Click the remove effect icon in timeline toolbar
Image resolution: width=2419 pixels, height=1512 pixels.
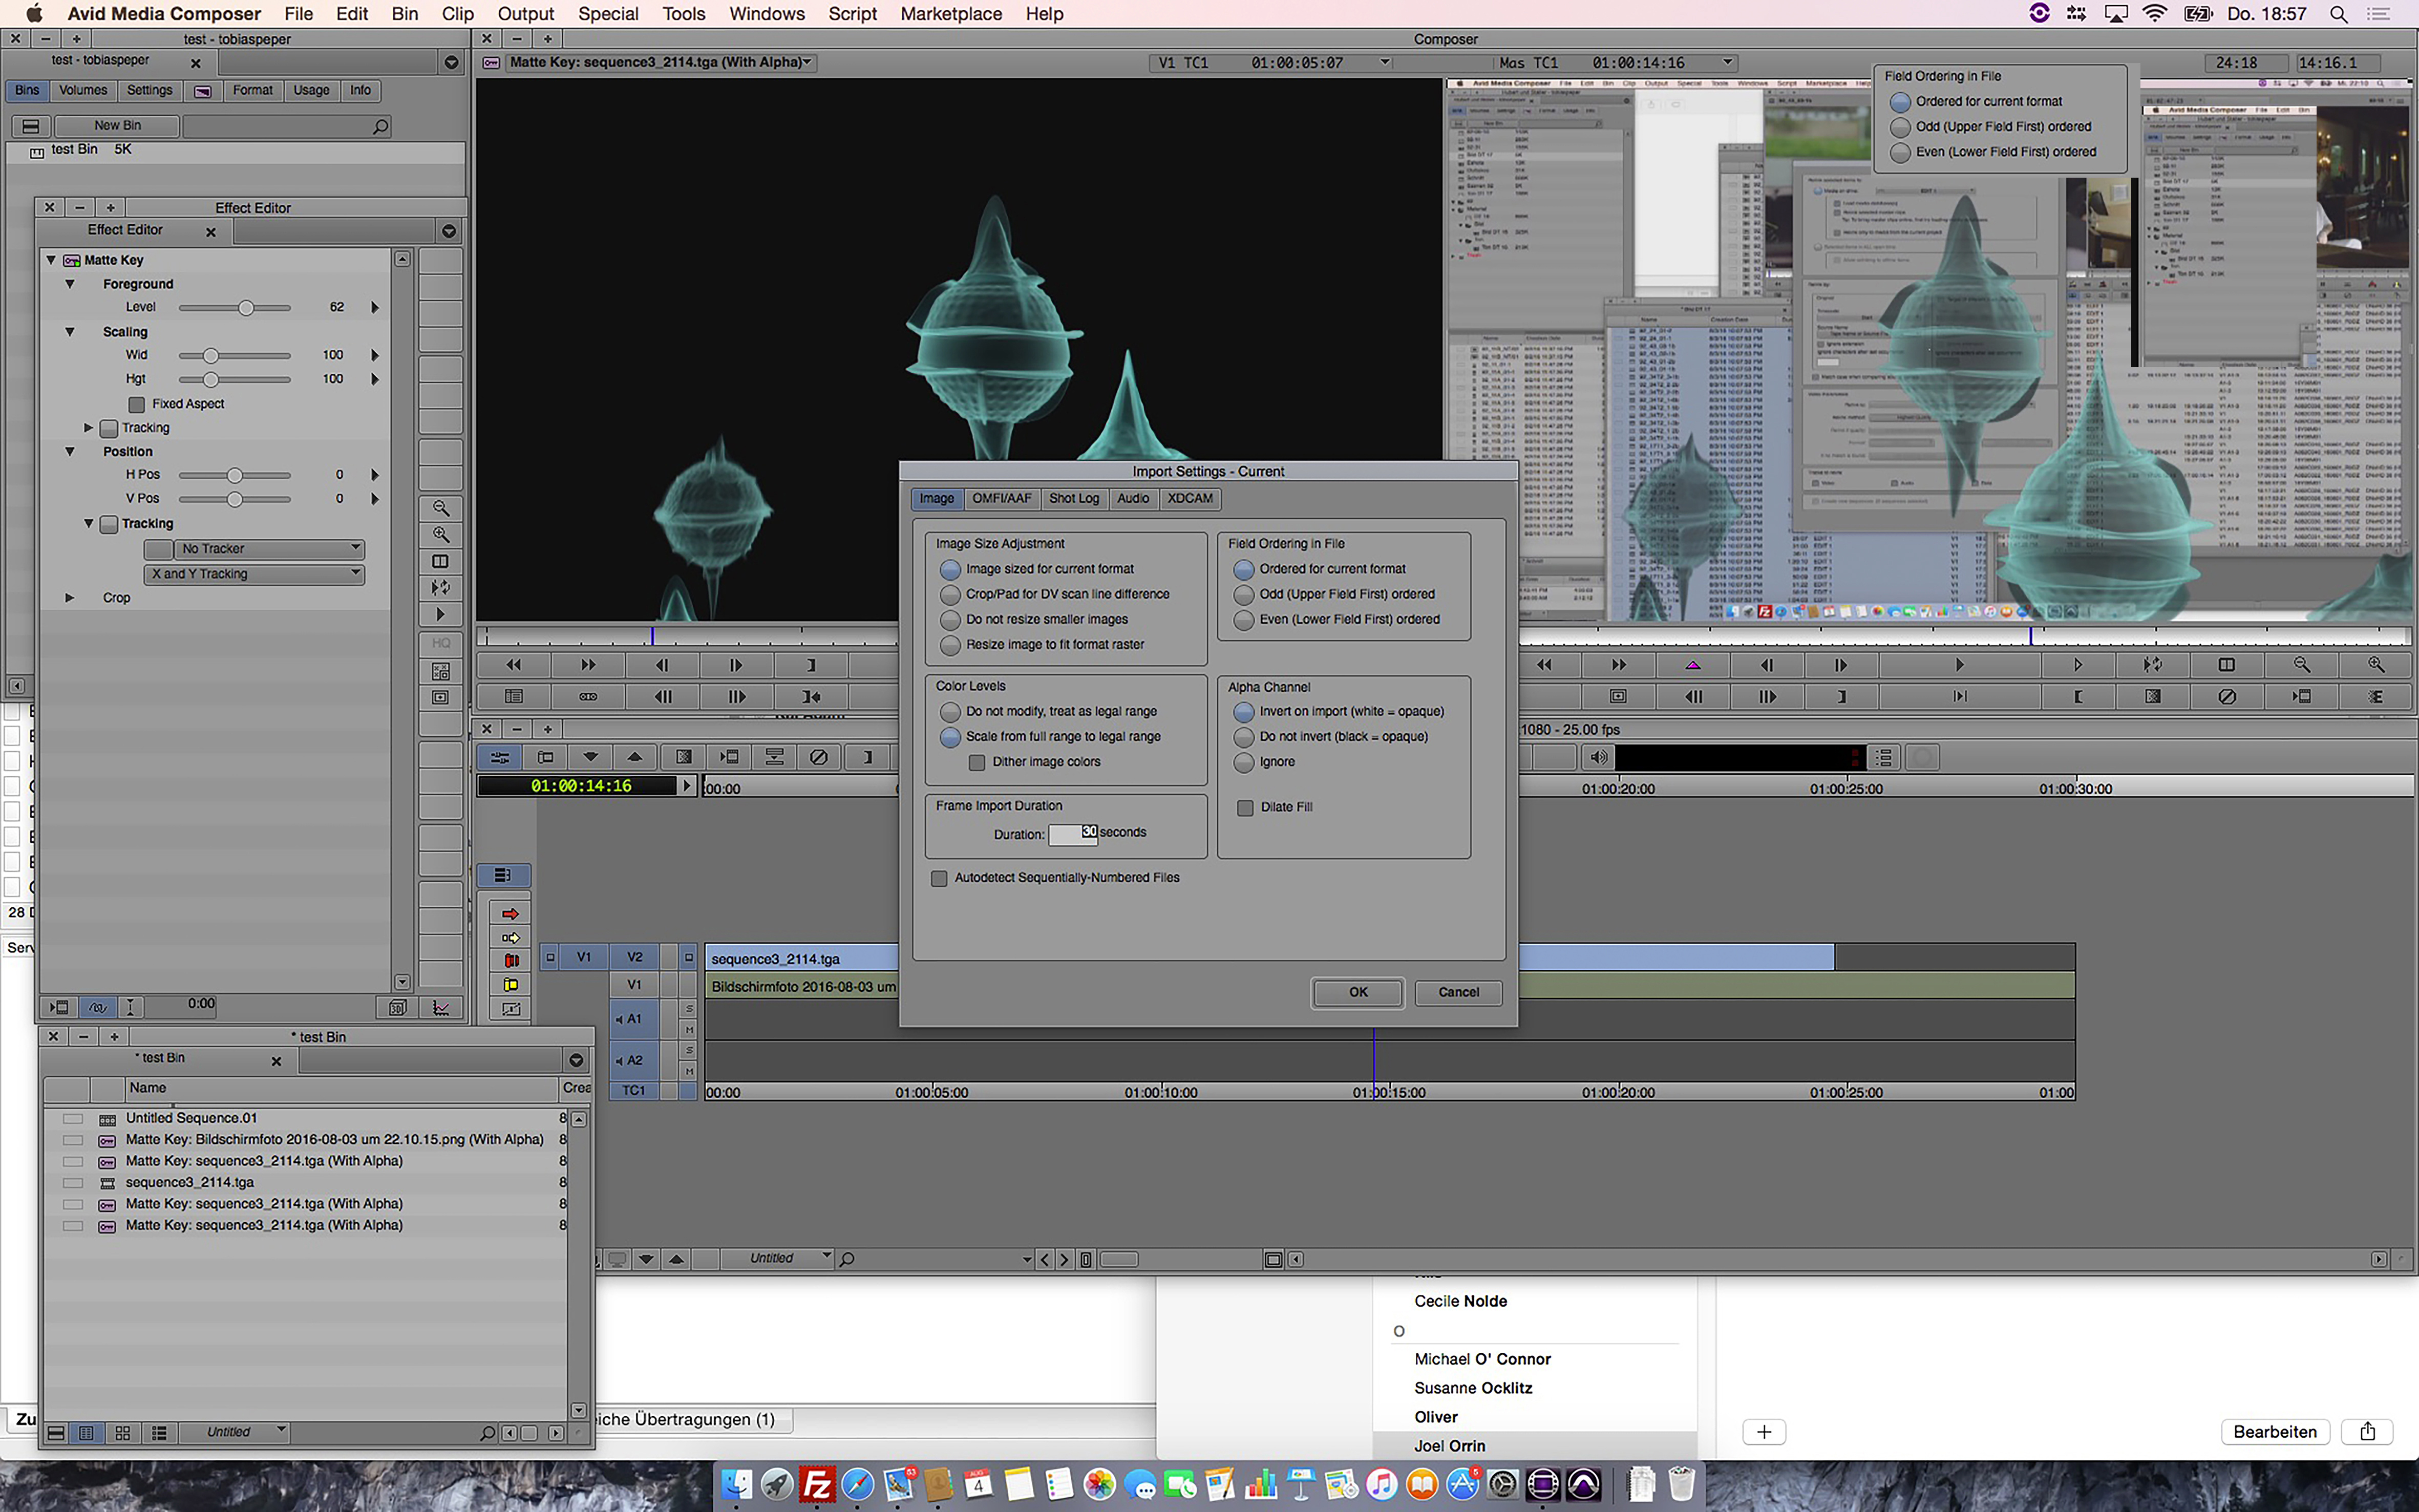[819, 757]
